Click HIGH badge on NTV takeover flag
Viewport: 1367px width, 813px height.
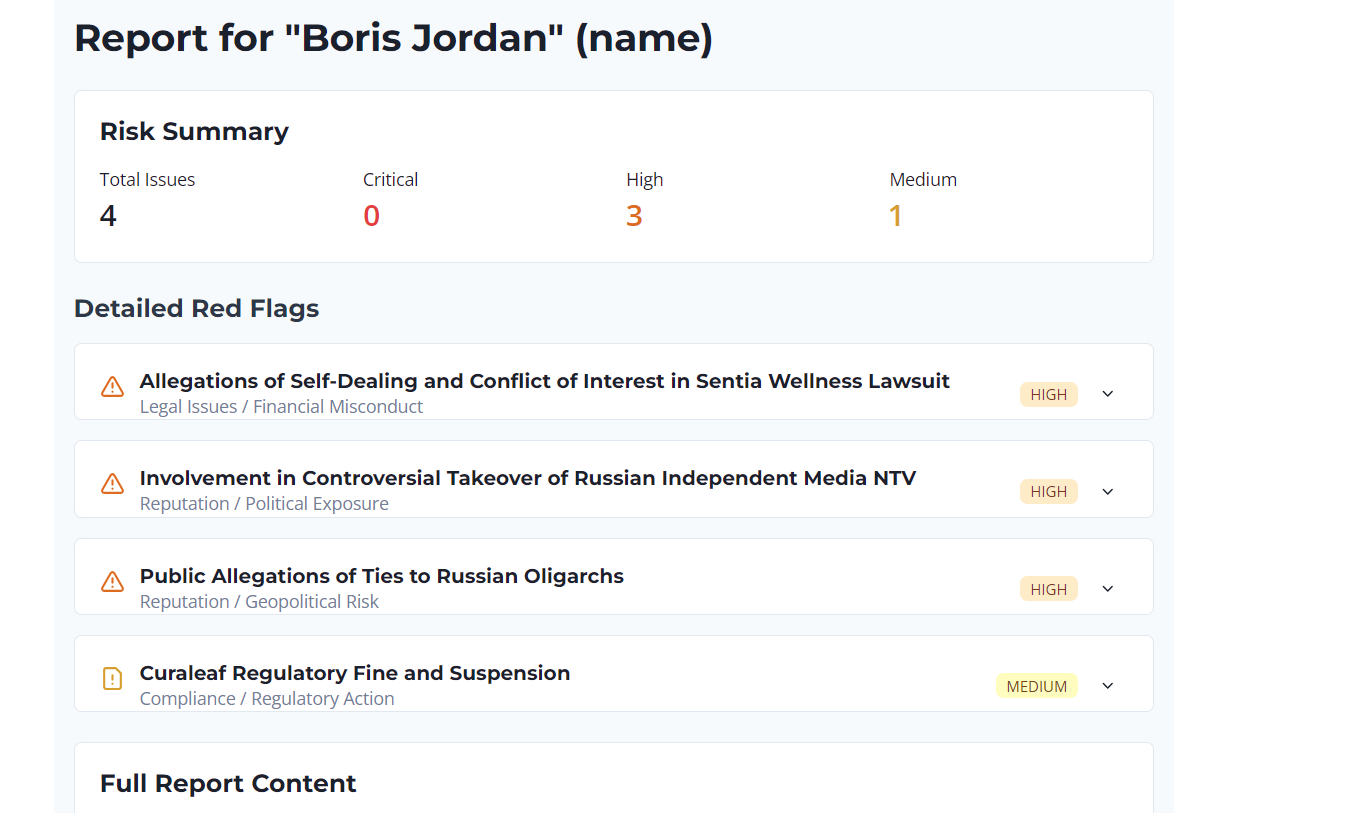point(1048,492)
